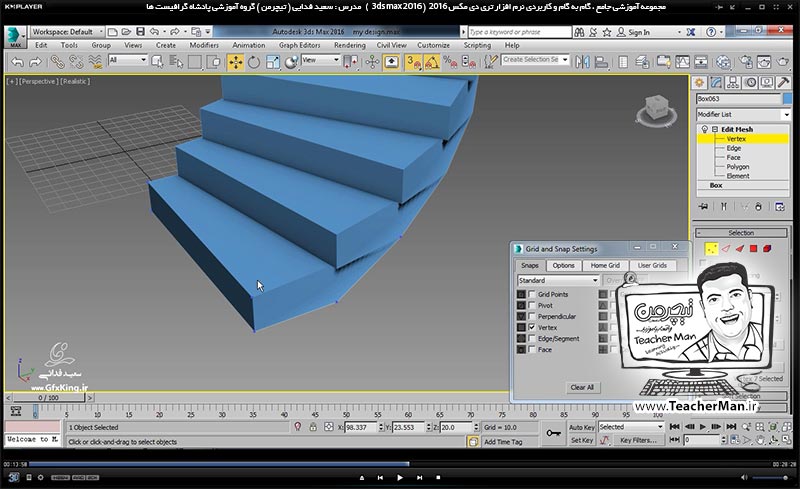Toggle the Auto Key button
Image resolution: width=800 pixels, height=489 pixels.
point(582,427)
